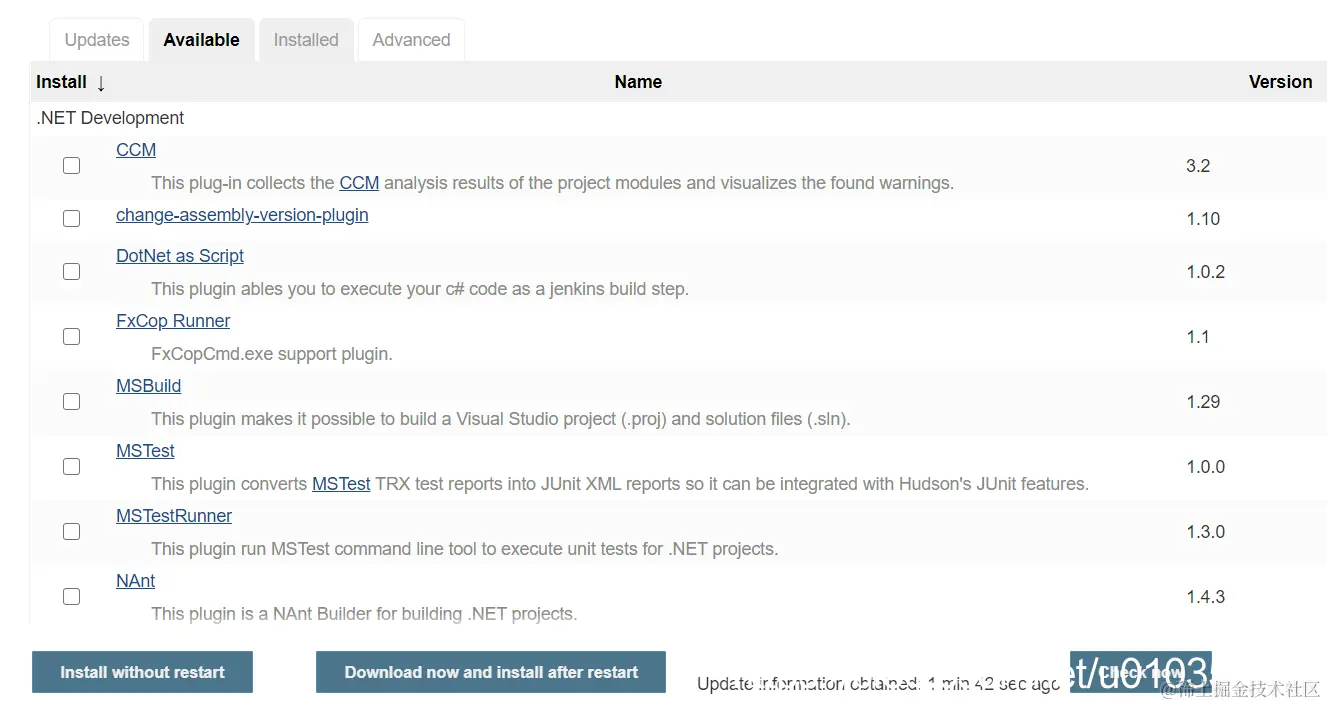Screen dimensions: 1327x706
Task: Select the MSBuild plugin checkbox
Action: [x=71, y=401]
